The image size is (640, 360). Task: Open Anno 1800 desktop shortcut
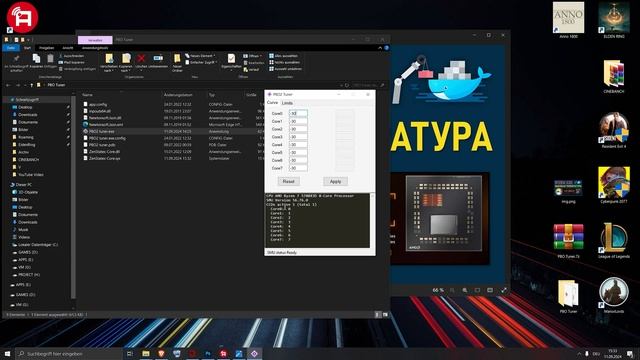pyautogui.click(x=568, y=20)
